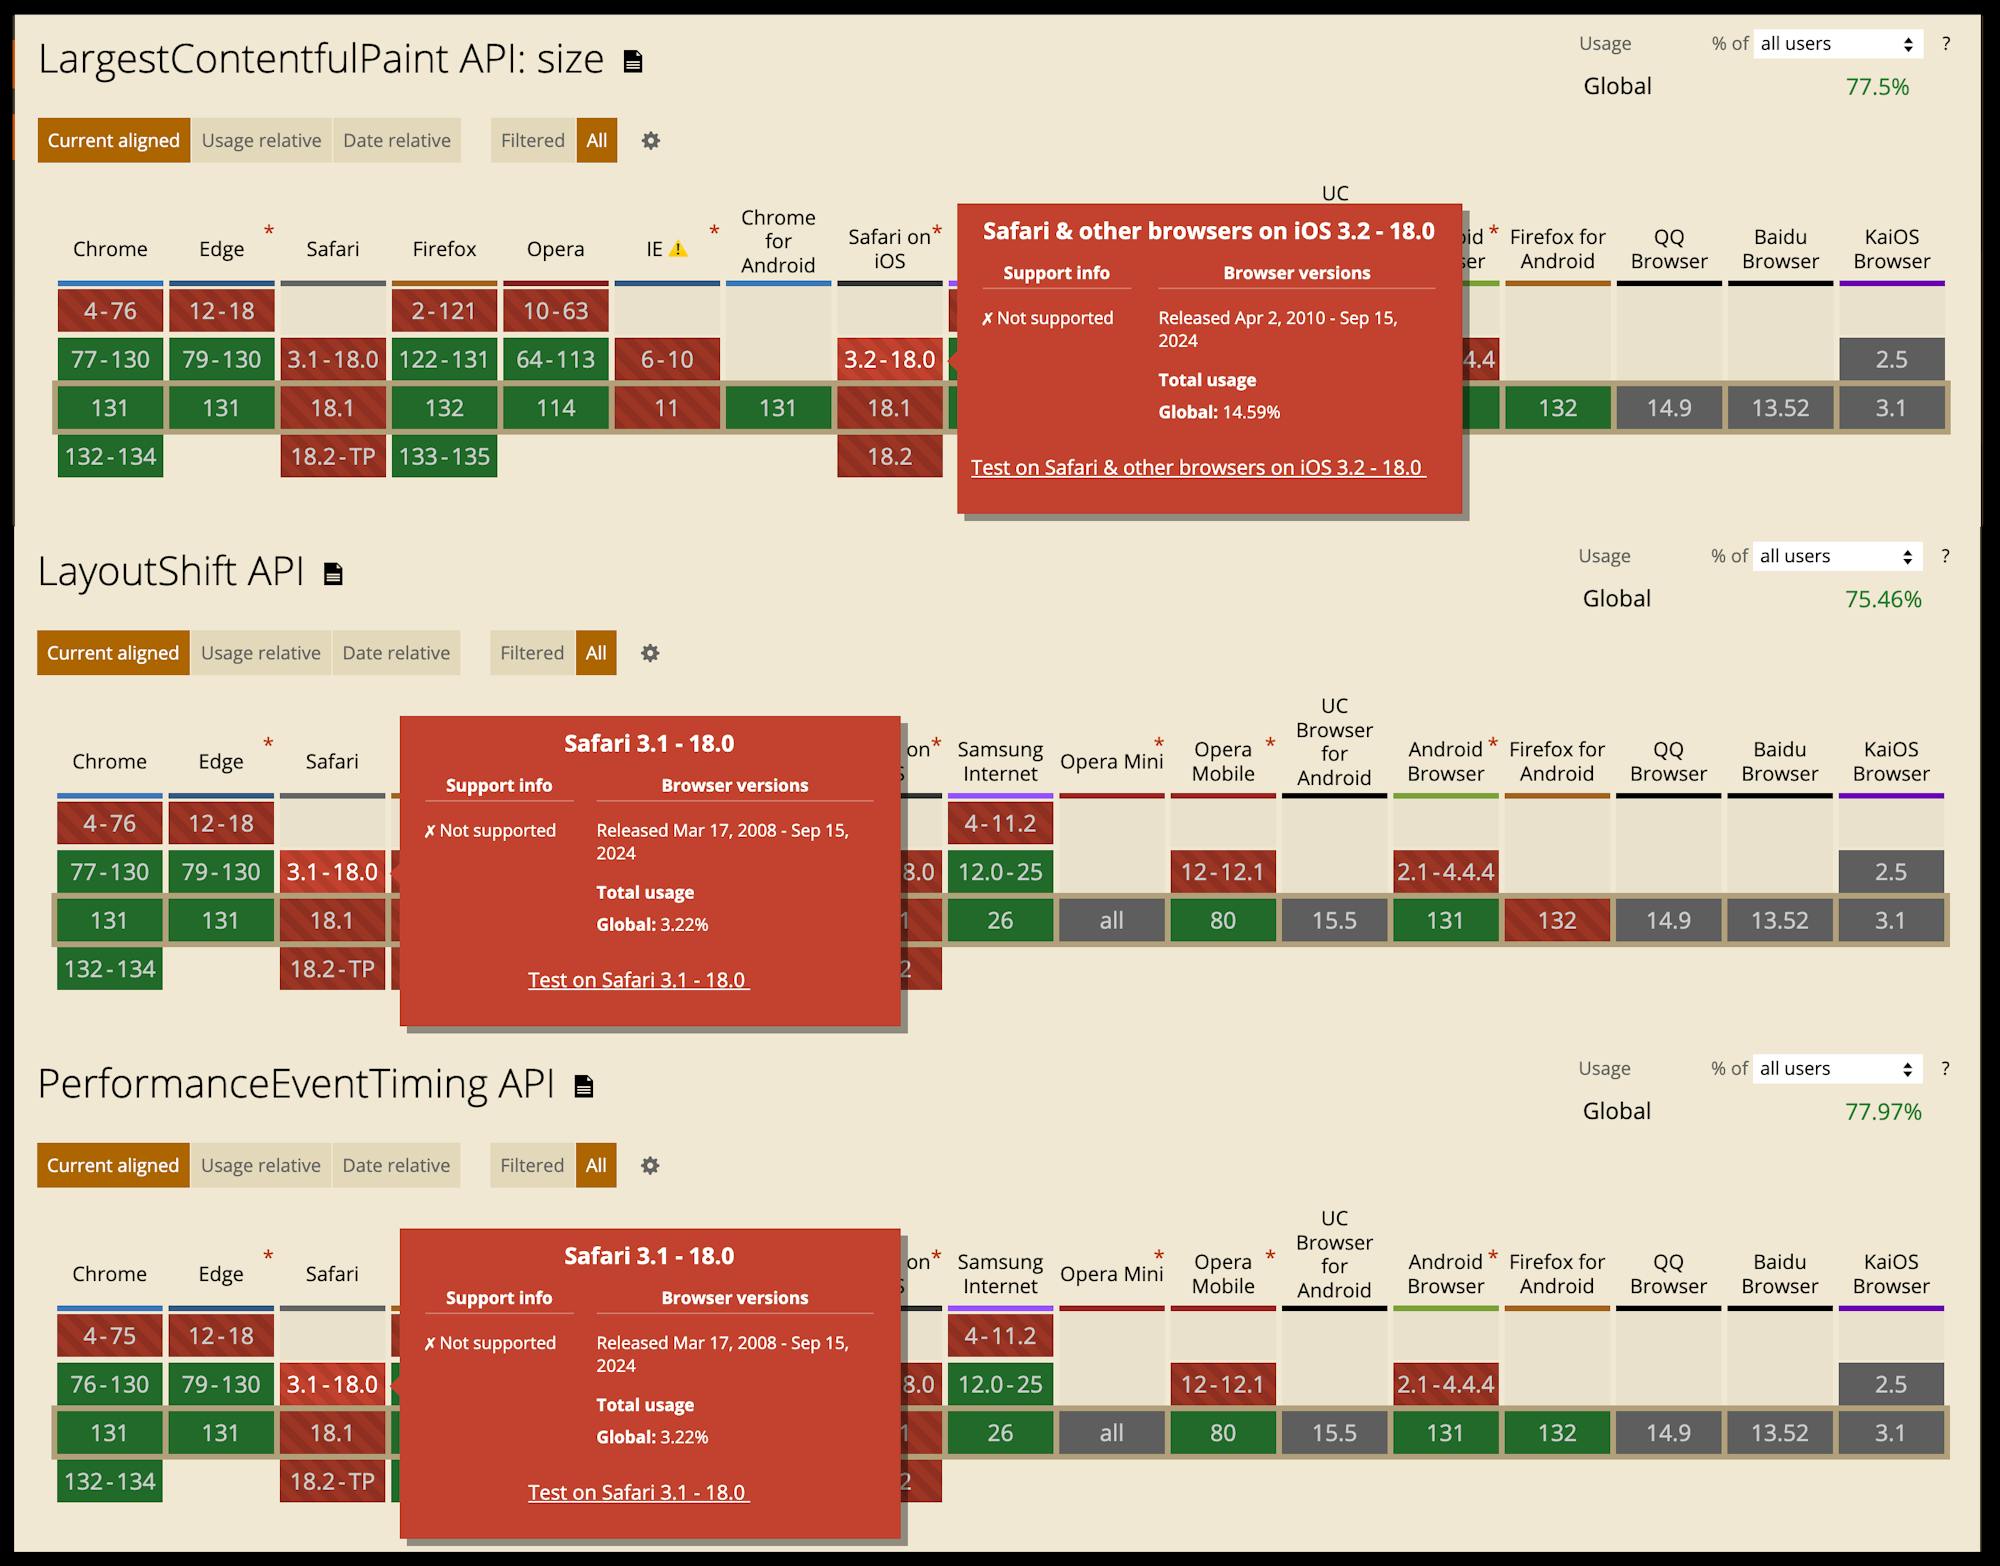Enable Usage relative view for LargestContentfulPaint

[x=261, y=140]
